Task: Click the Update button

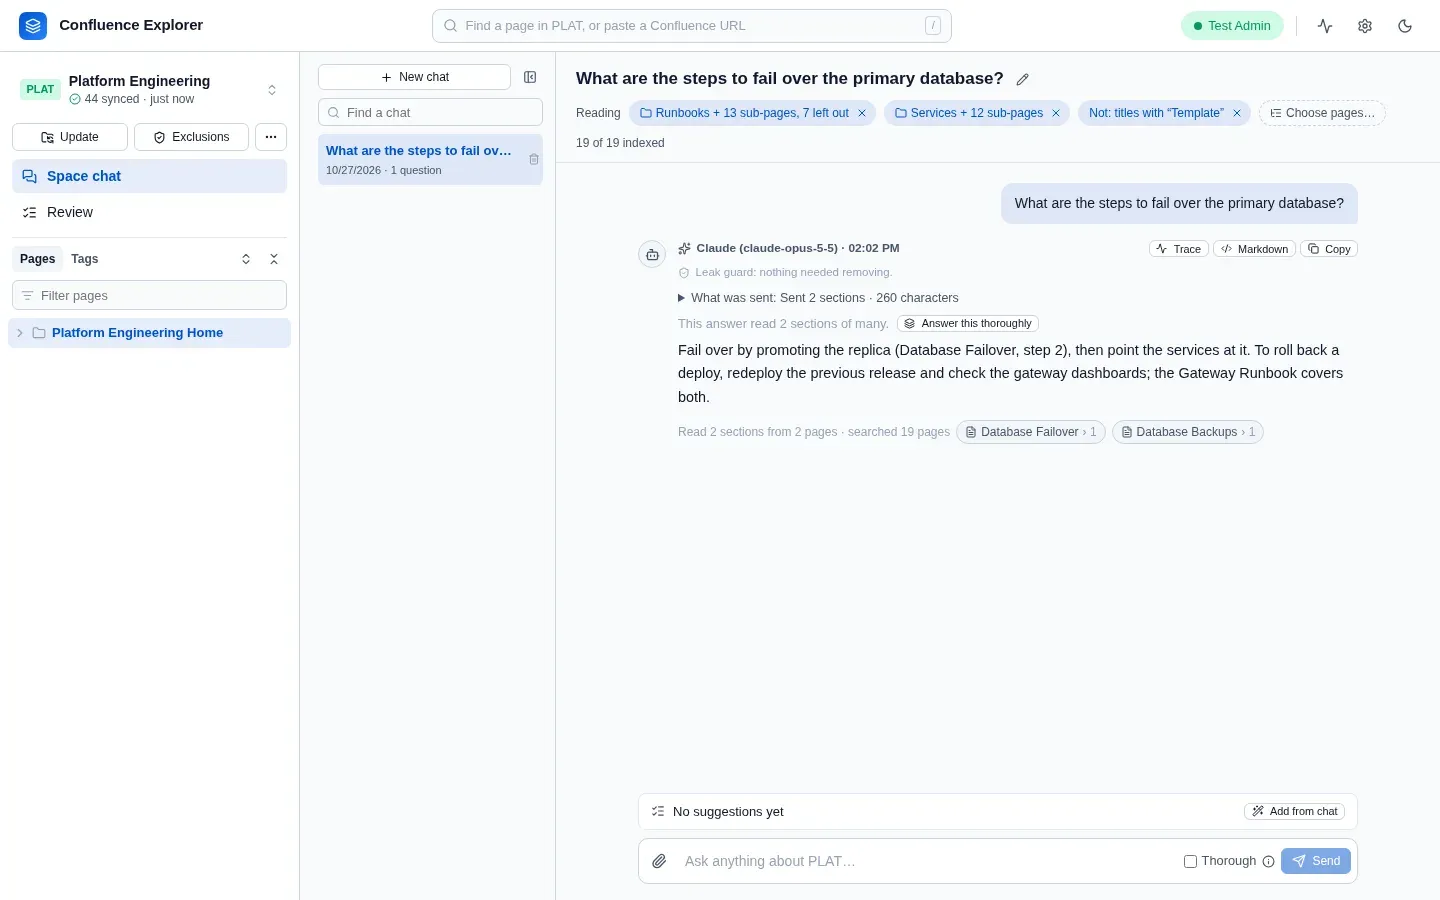Action: [70, 137]
